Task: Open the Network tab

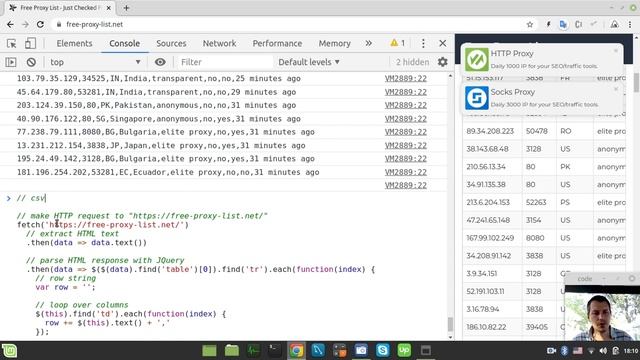Action: 219,43
